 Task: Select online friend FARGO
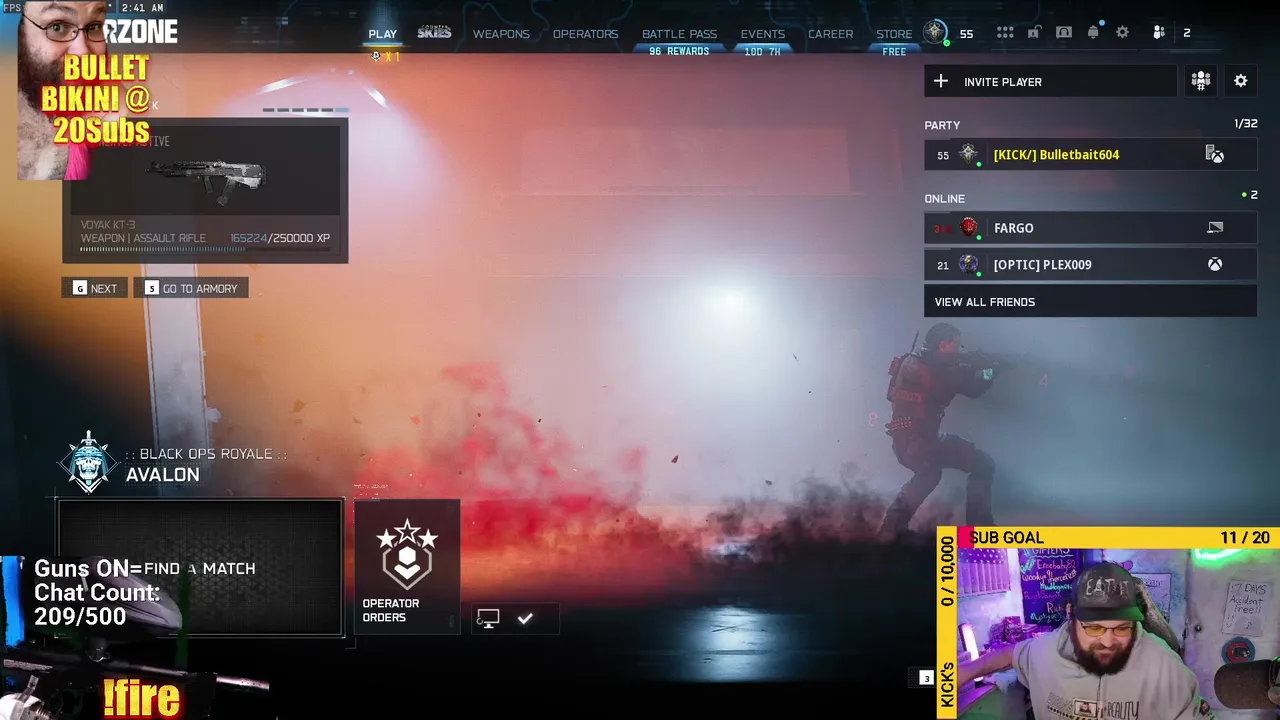[1090, 228]
